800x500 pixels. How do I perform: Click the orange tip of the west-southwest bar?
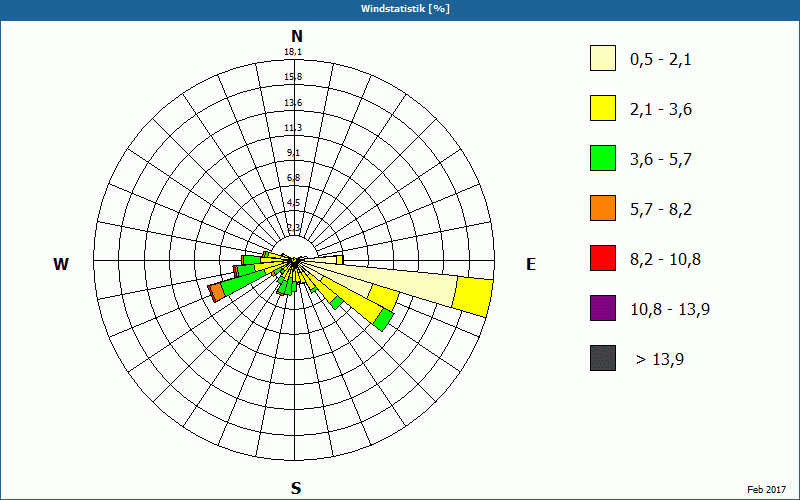tap(217, 292)
